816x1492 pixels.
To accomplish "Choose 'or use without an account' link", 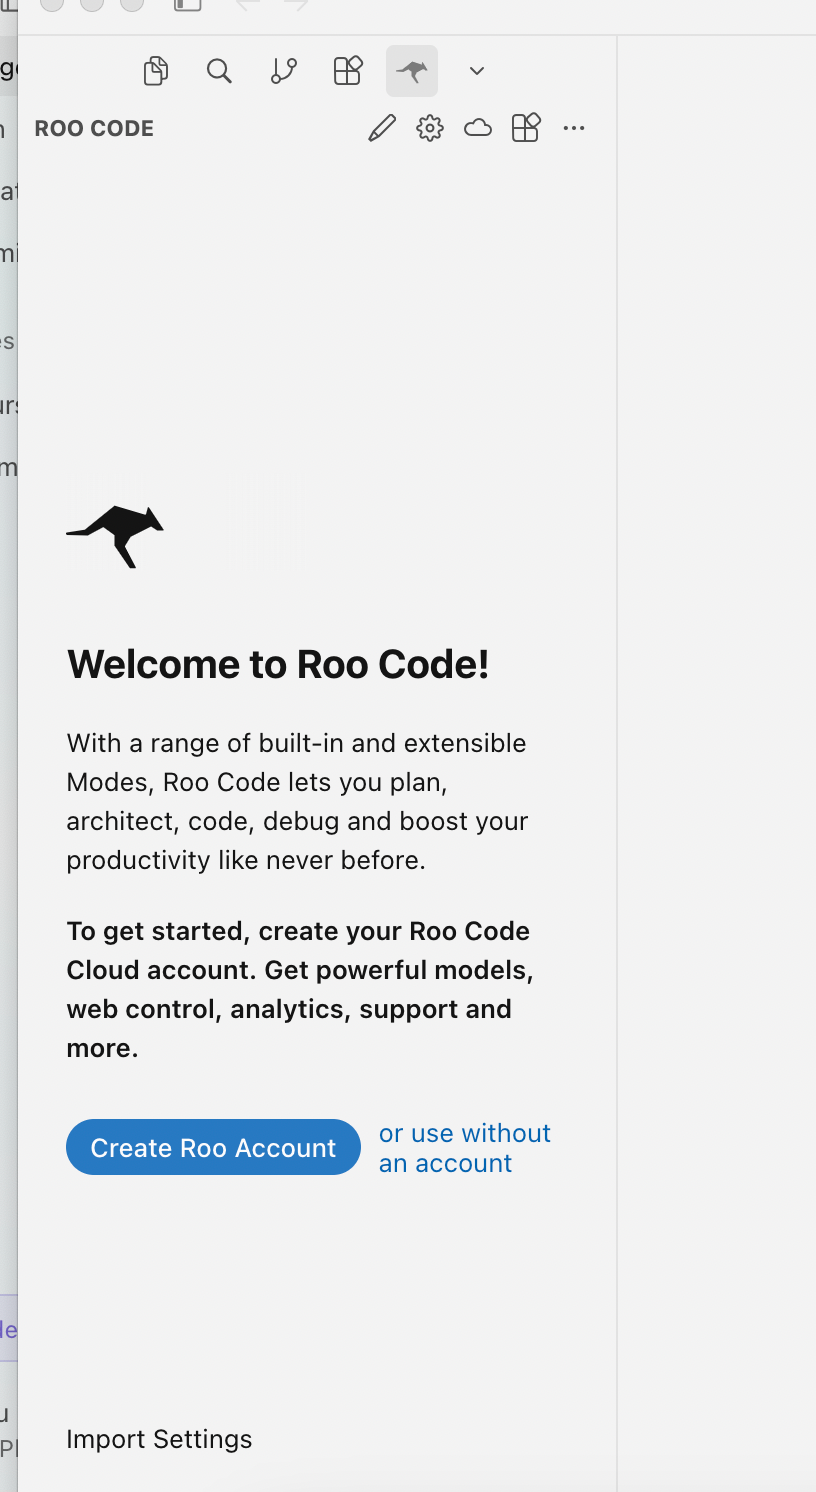I will click(x=465, y=1148).
